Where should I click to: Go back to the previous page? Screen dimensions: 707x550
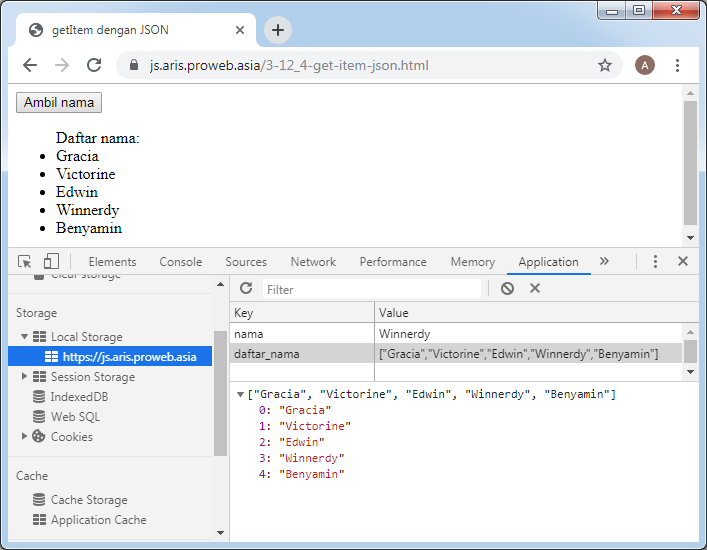click(30, 65)
